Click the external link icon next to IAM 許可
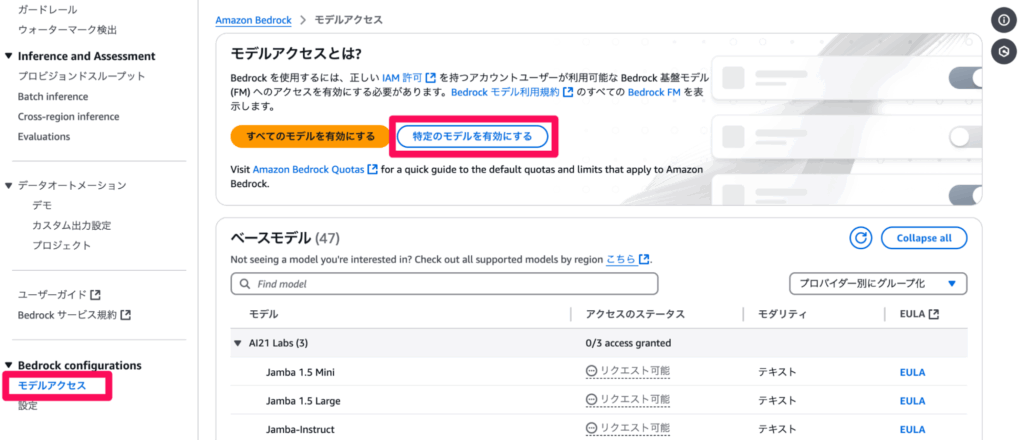Screen dimensions: 1024x440 pyautogui.click(x=430, y=78)
